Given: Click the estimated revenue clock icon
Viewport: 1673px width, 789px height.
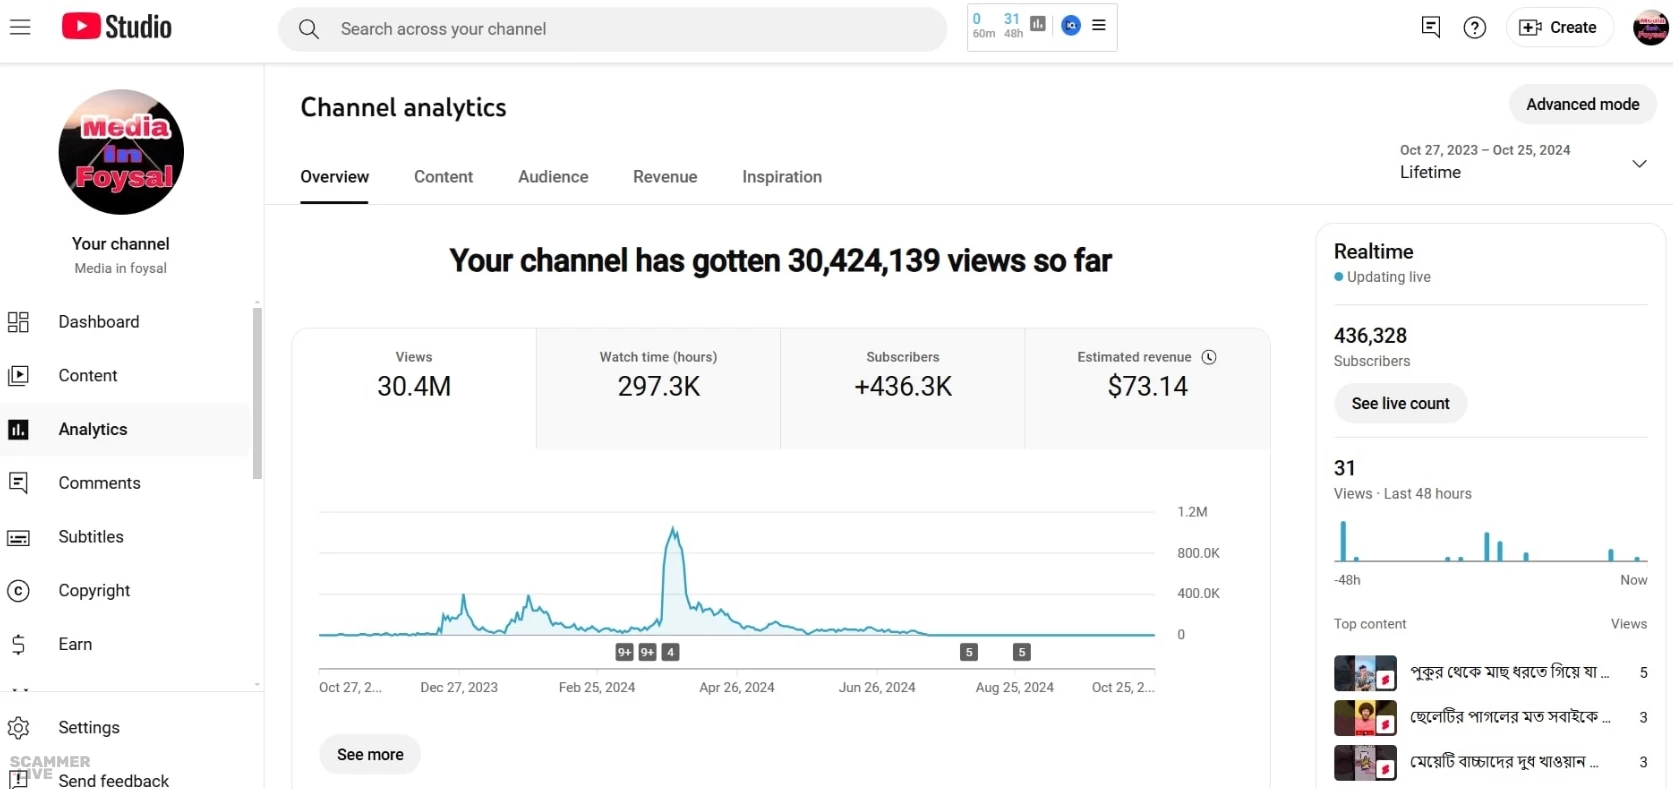Looking at the screenshot, I should pyautogui.click(x=1209, y=357).
